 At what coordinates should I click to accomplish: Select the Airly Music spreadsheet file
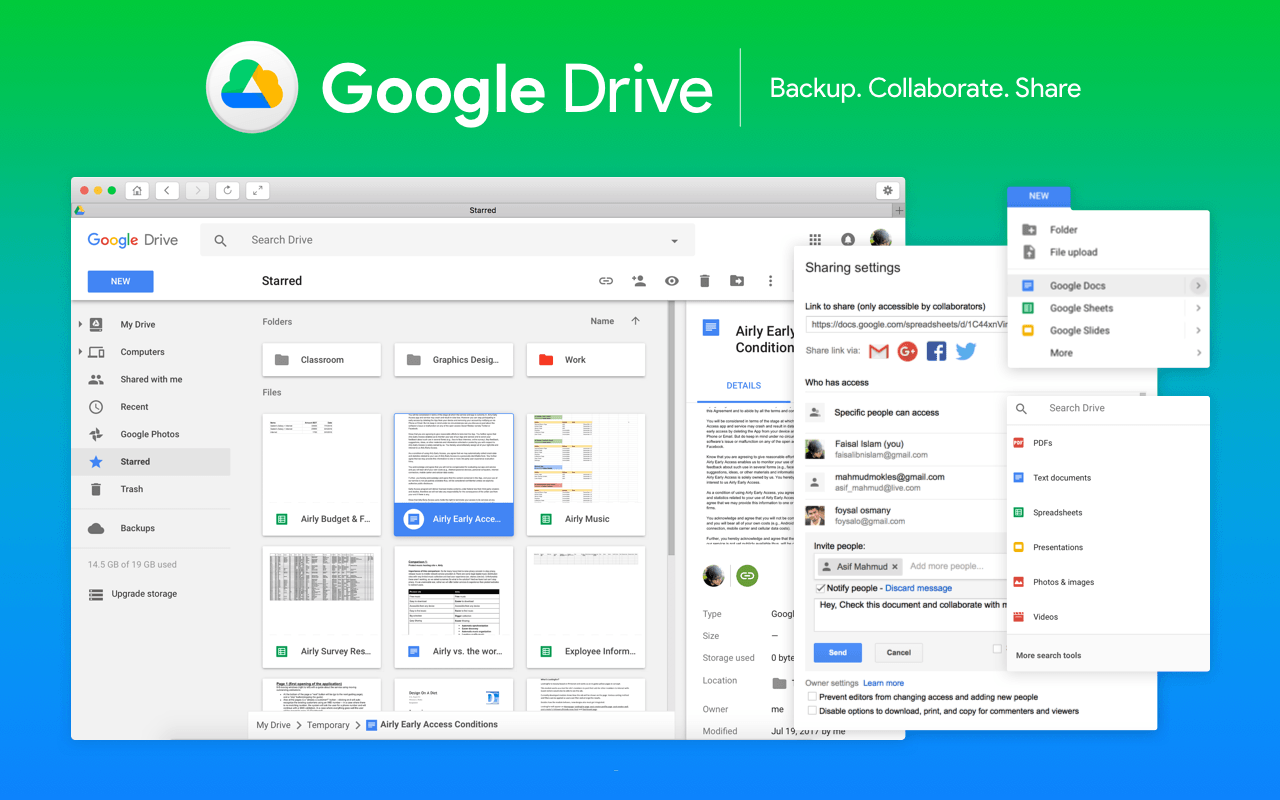point(586,475)
